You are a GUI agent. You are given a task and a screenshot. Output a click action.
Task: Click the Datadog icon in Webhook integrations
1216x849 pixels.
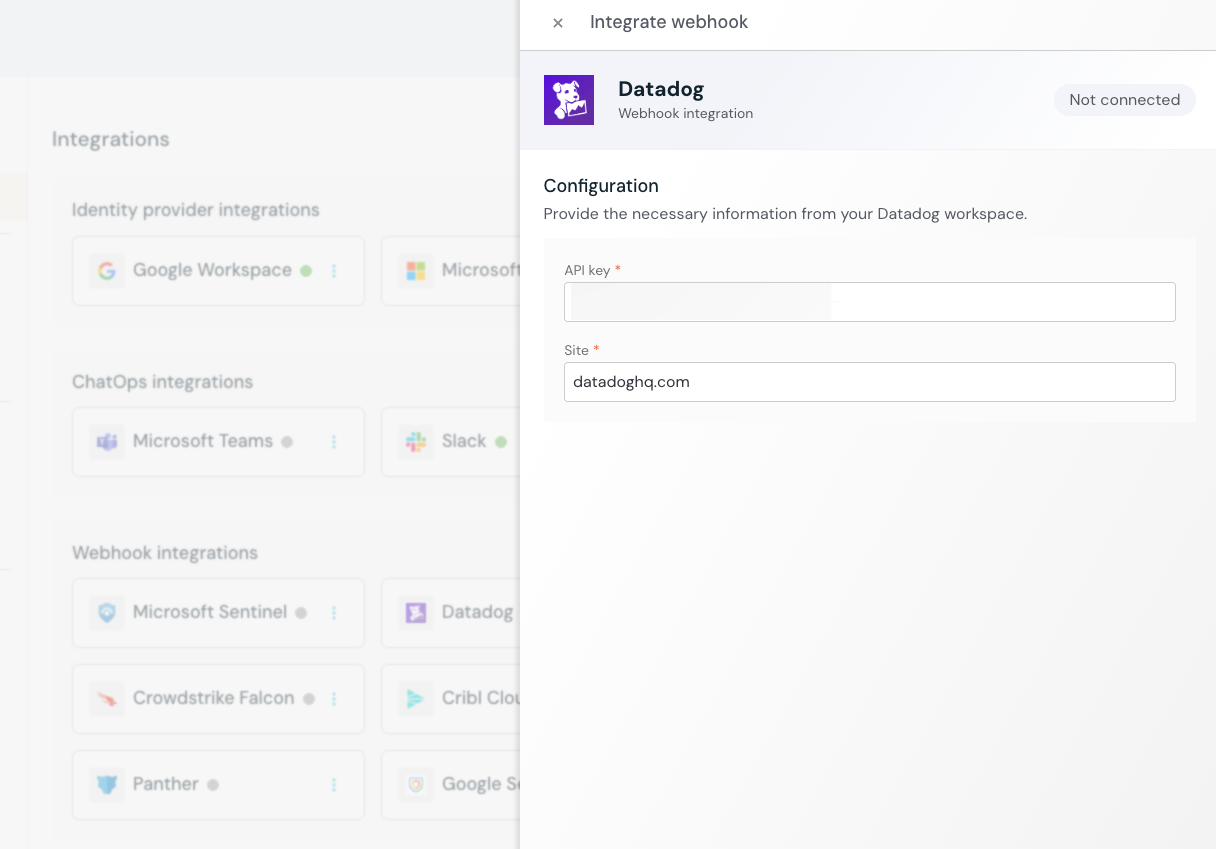[416, 613]
